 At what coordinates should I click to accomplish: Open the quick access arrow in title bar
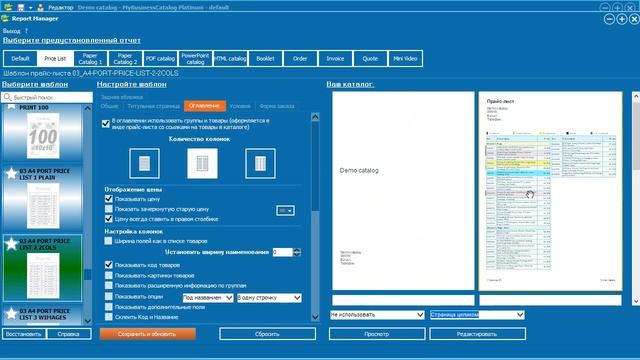(31, 8)
